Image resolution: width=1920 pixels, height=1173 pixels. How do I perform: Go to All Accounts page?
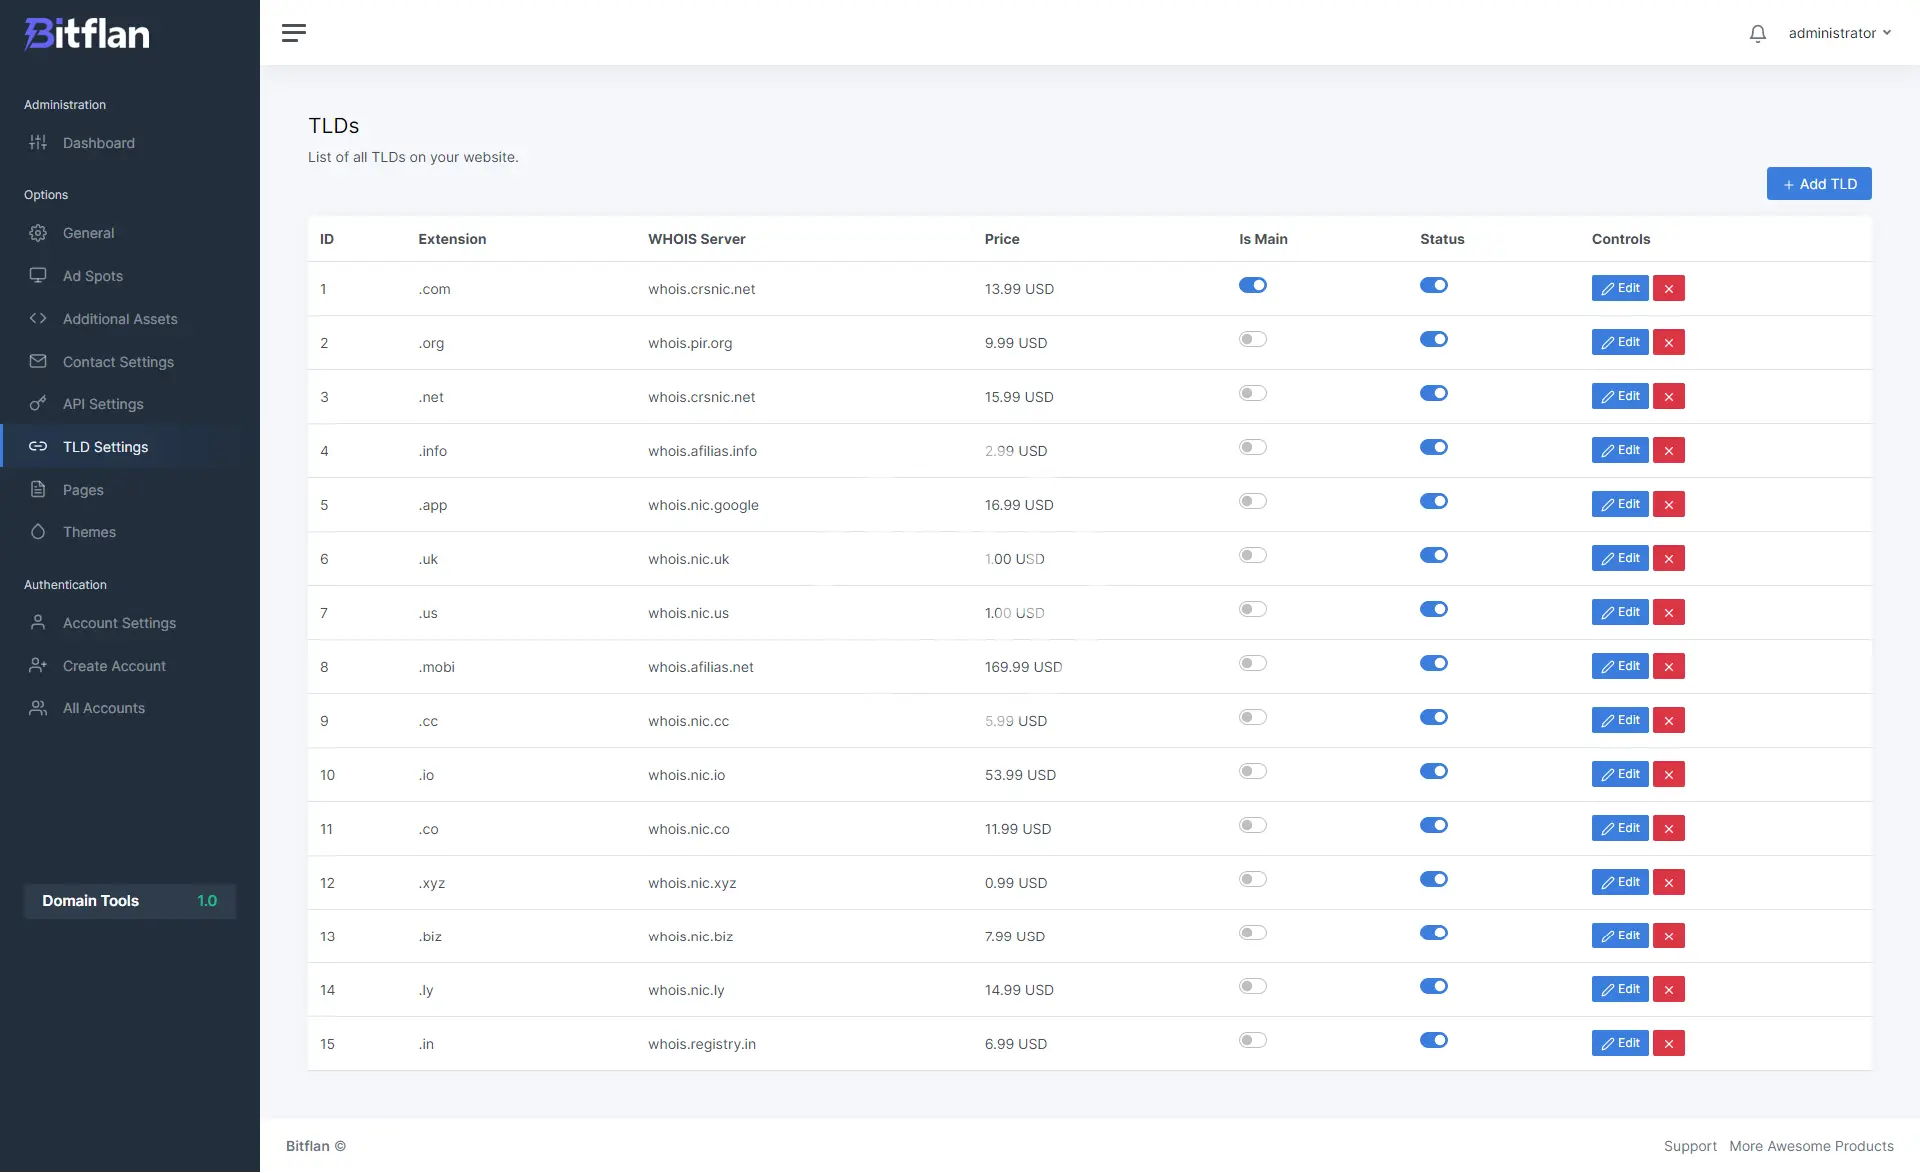click(x=103, y=708)
